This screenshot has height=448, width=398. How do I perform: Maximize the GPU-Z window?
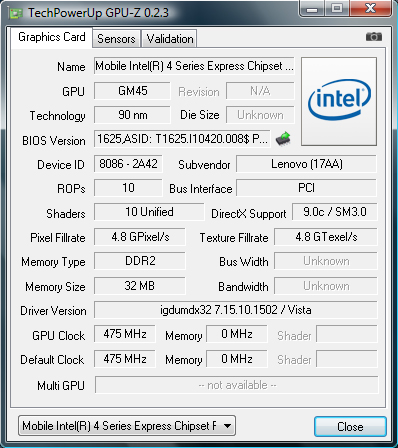point(337,8)
